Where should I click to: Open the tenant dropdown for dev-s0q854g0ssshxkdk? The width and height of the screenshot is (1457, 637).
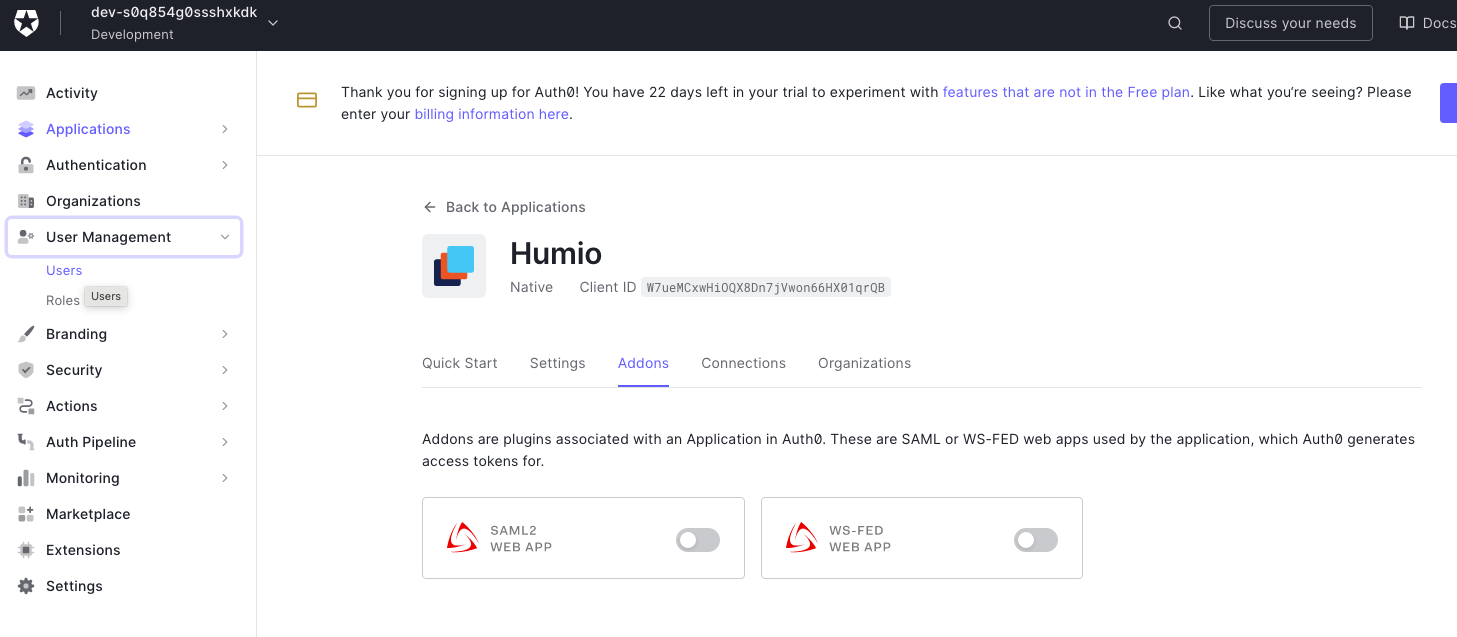271,22
